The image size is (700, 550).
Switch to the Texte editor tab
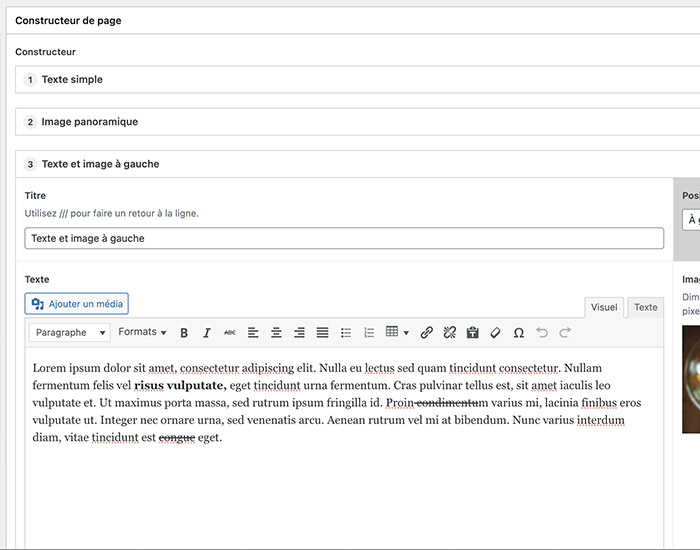coord(646,307)
